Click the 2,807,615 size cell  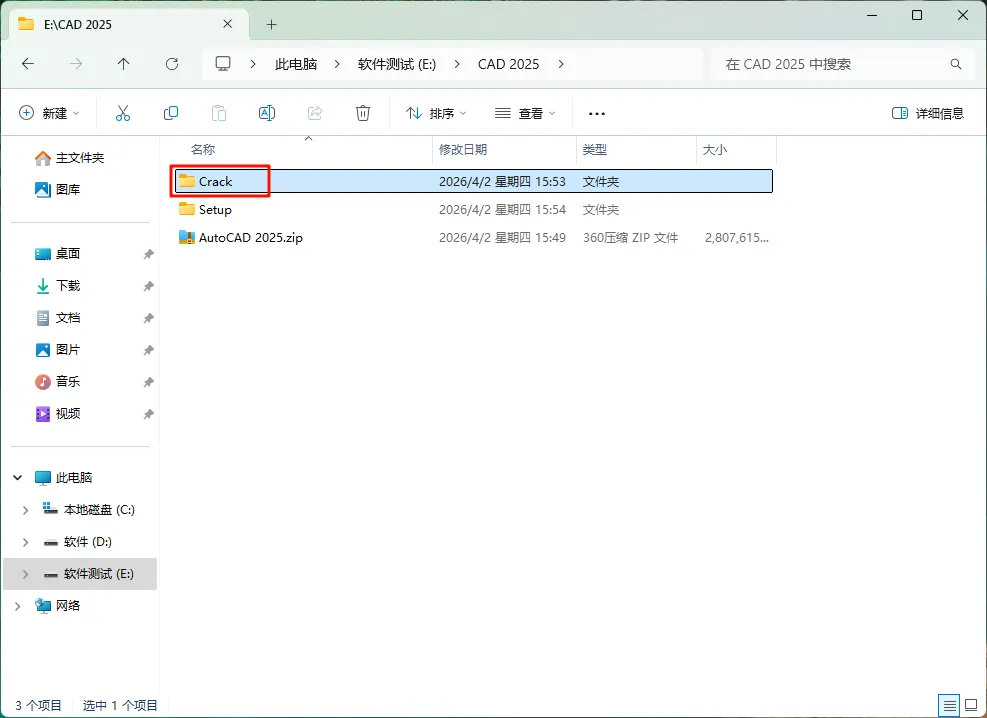pos(736,237)
